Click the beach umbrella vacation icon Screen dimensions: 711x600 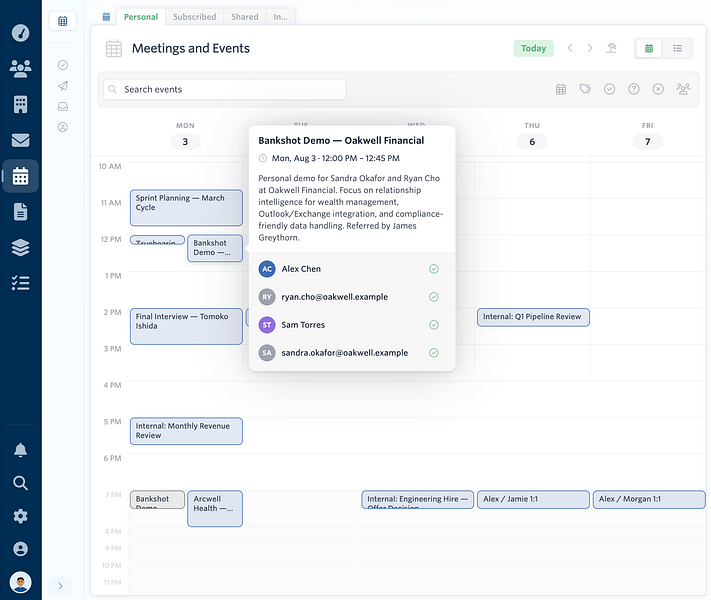(611, 48)
